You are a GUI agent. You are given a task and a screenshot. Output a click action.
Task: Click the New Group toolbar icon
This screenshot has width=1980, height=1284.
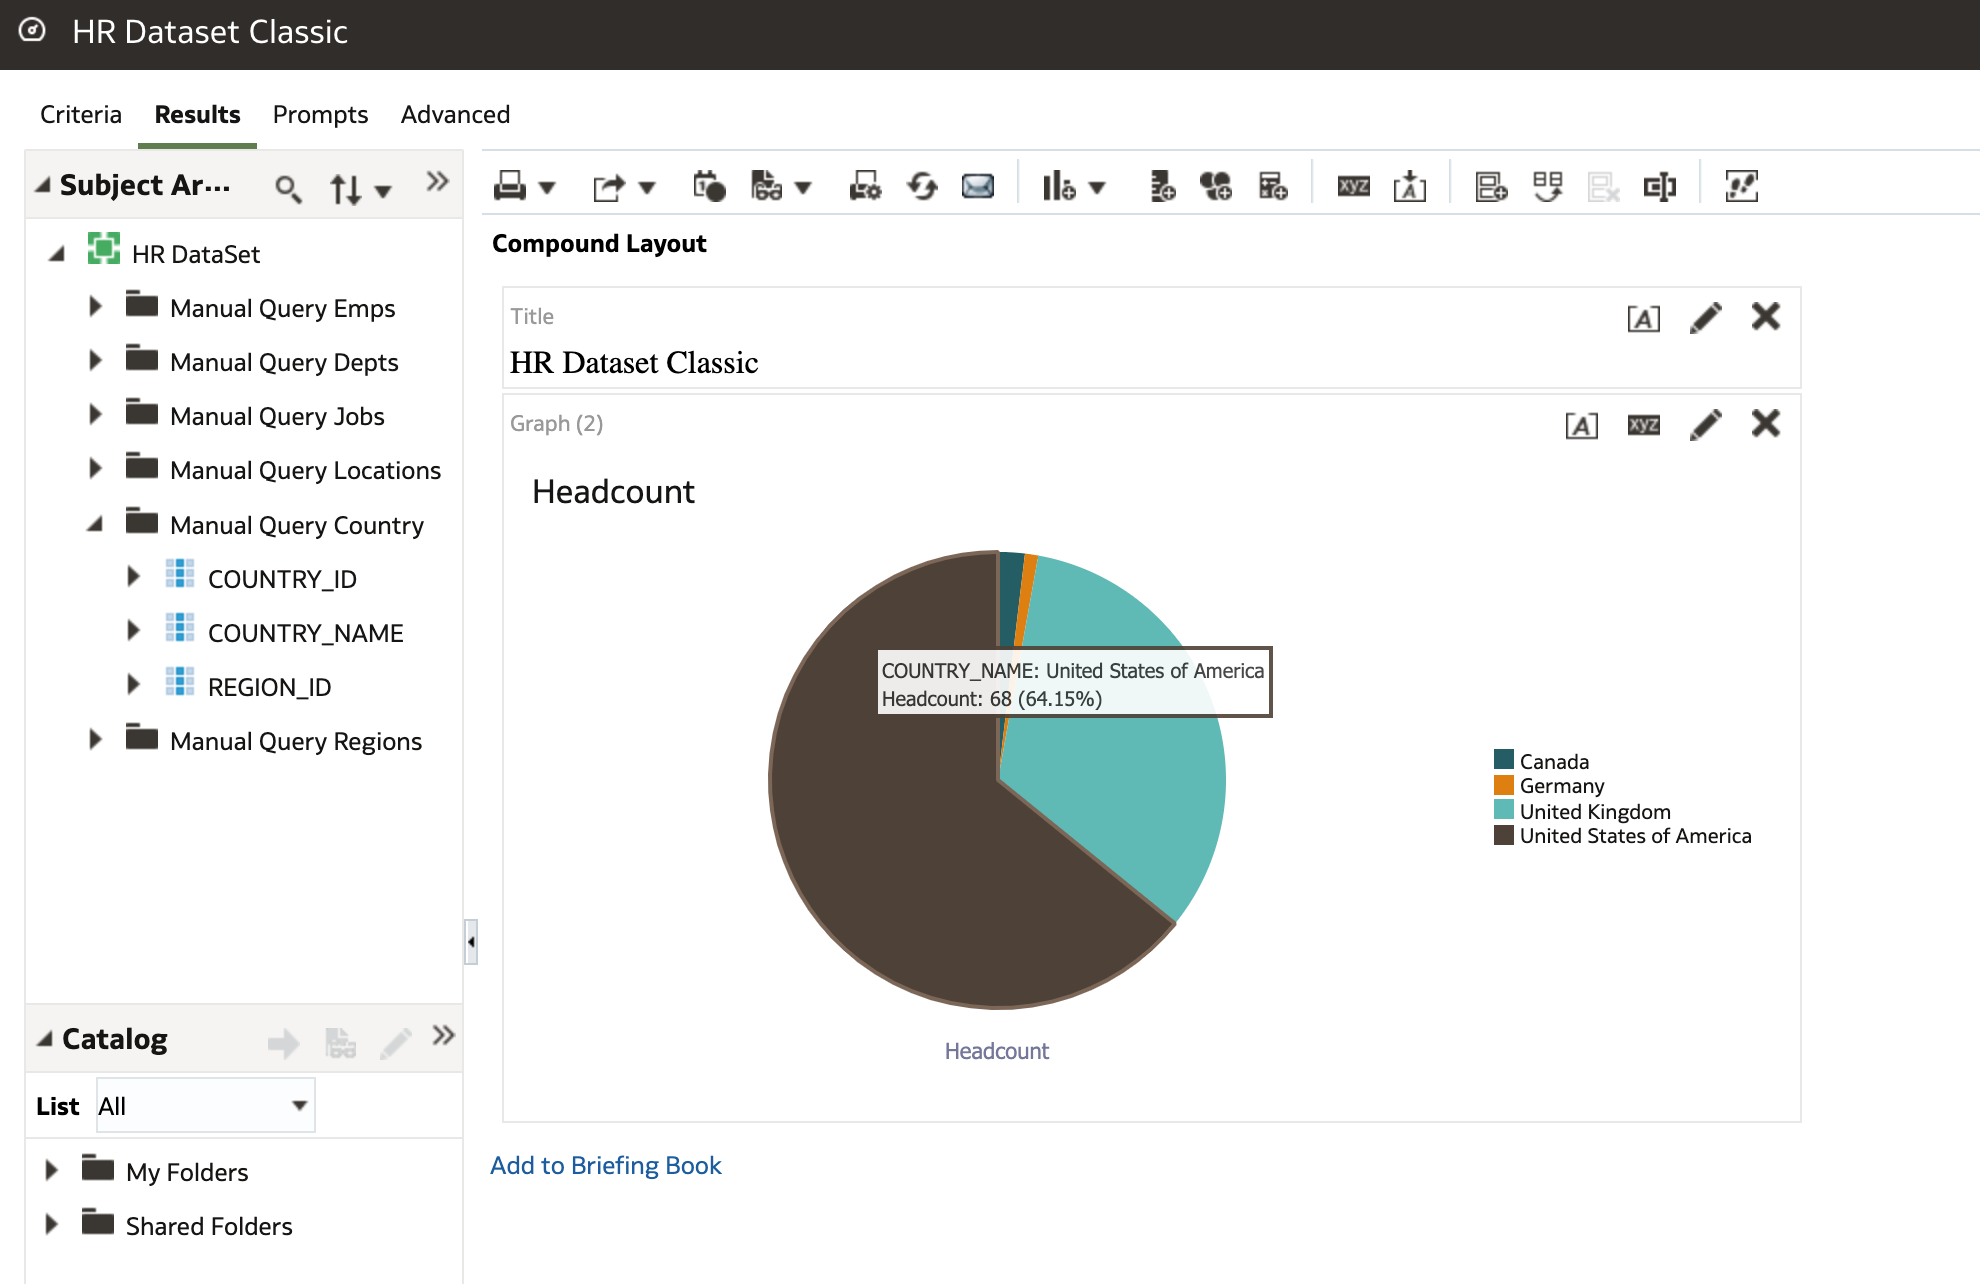click(x=1216, y=186)
